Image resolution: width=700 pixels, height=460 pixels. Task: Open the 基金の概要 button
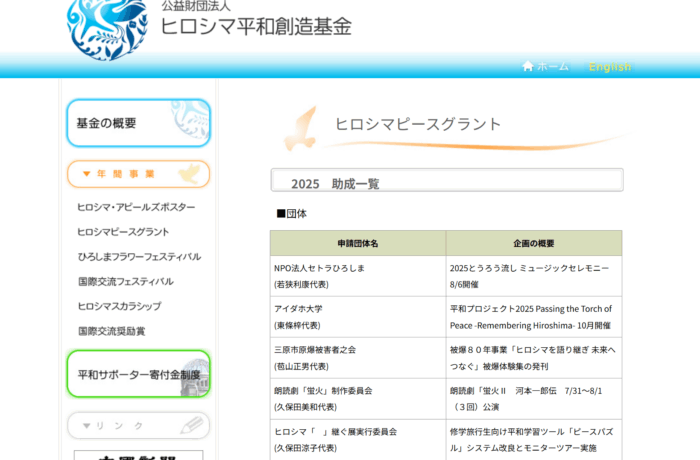click(138, 123)
